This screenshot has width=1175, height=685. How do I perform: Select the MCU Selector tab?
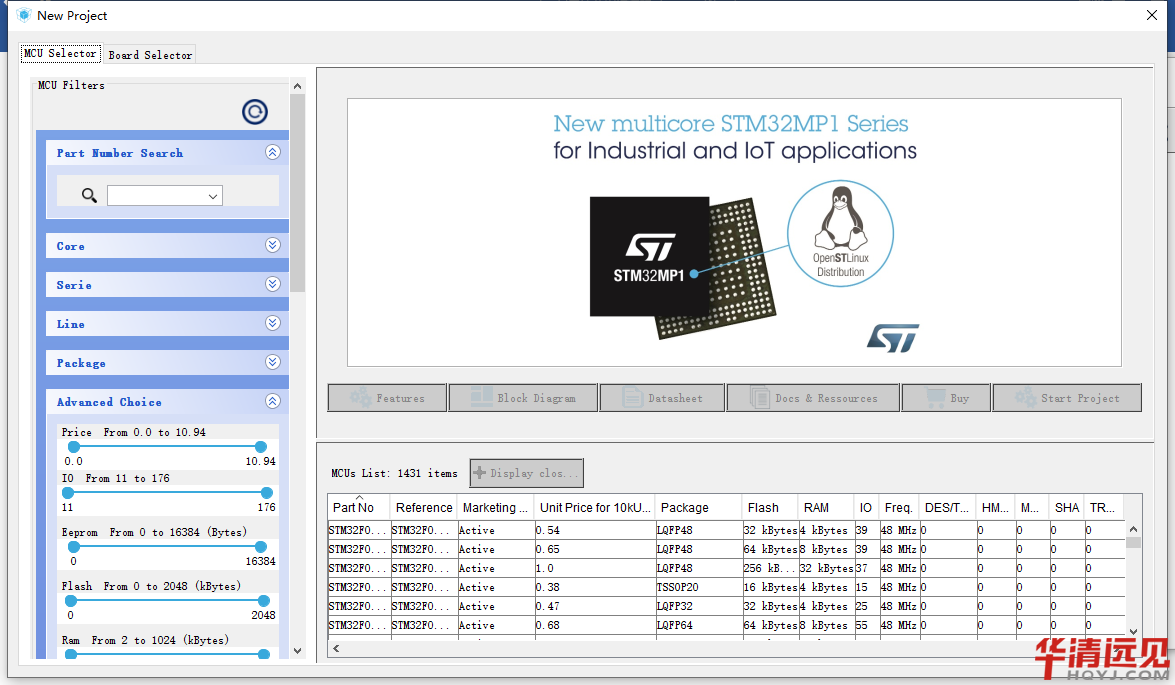[x=60, y=53]
